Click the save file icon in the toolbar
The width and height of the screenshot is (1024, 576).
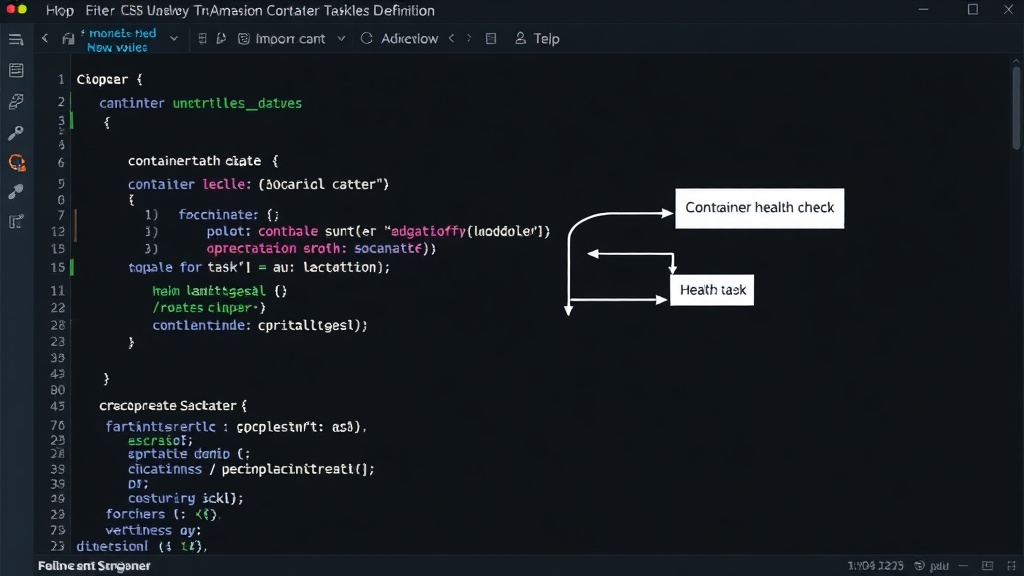point(68,39)
